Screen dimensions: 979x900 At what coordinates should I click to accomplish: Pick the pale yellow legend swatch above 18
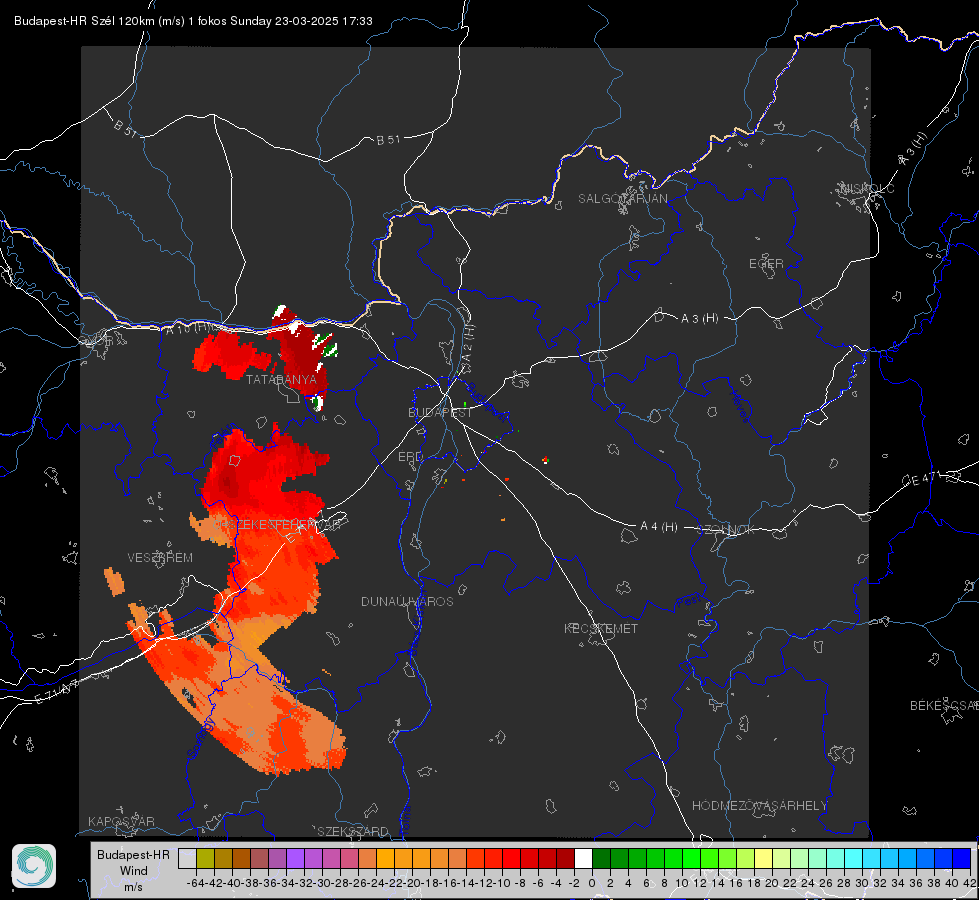(763, 859)
